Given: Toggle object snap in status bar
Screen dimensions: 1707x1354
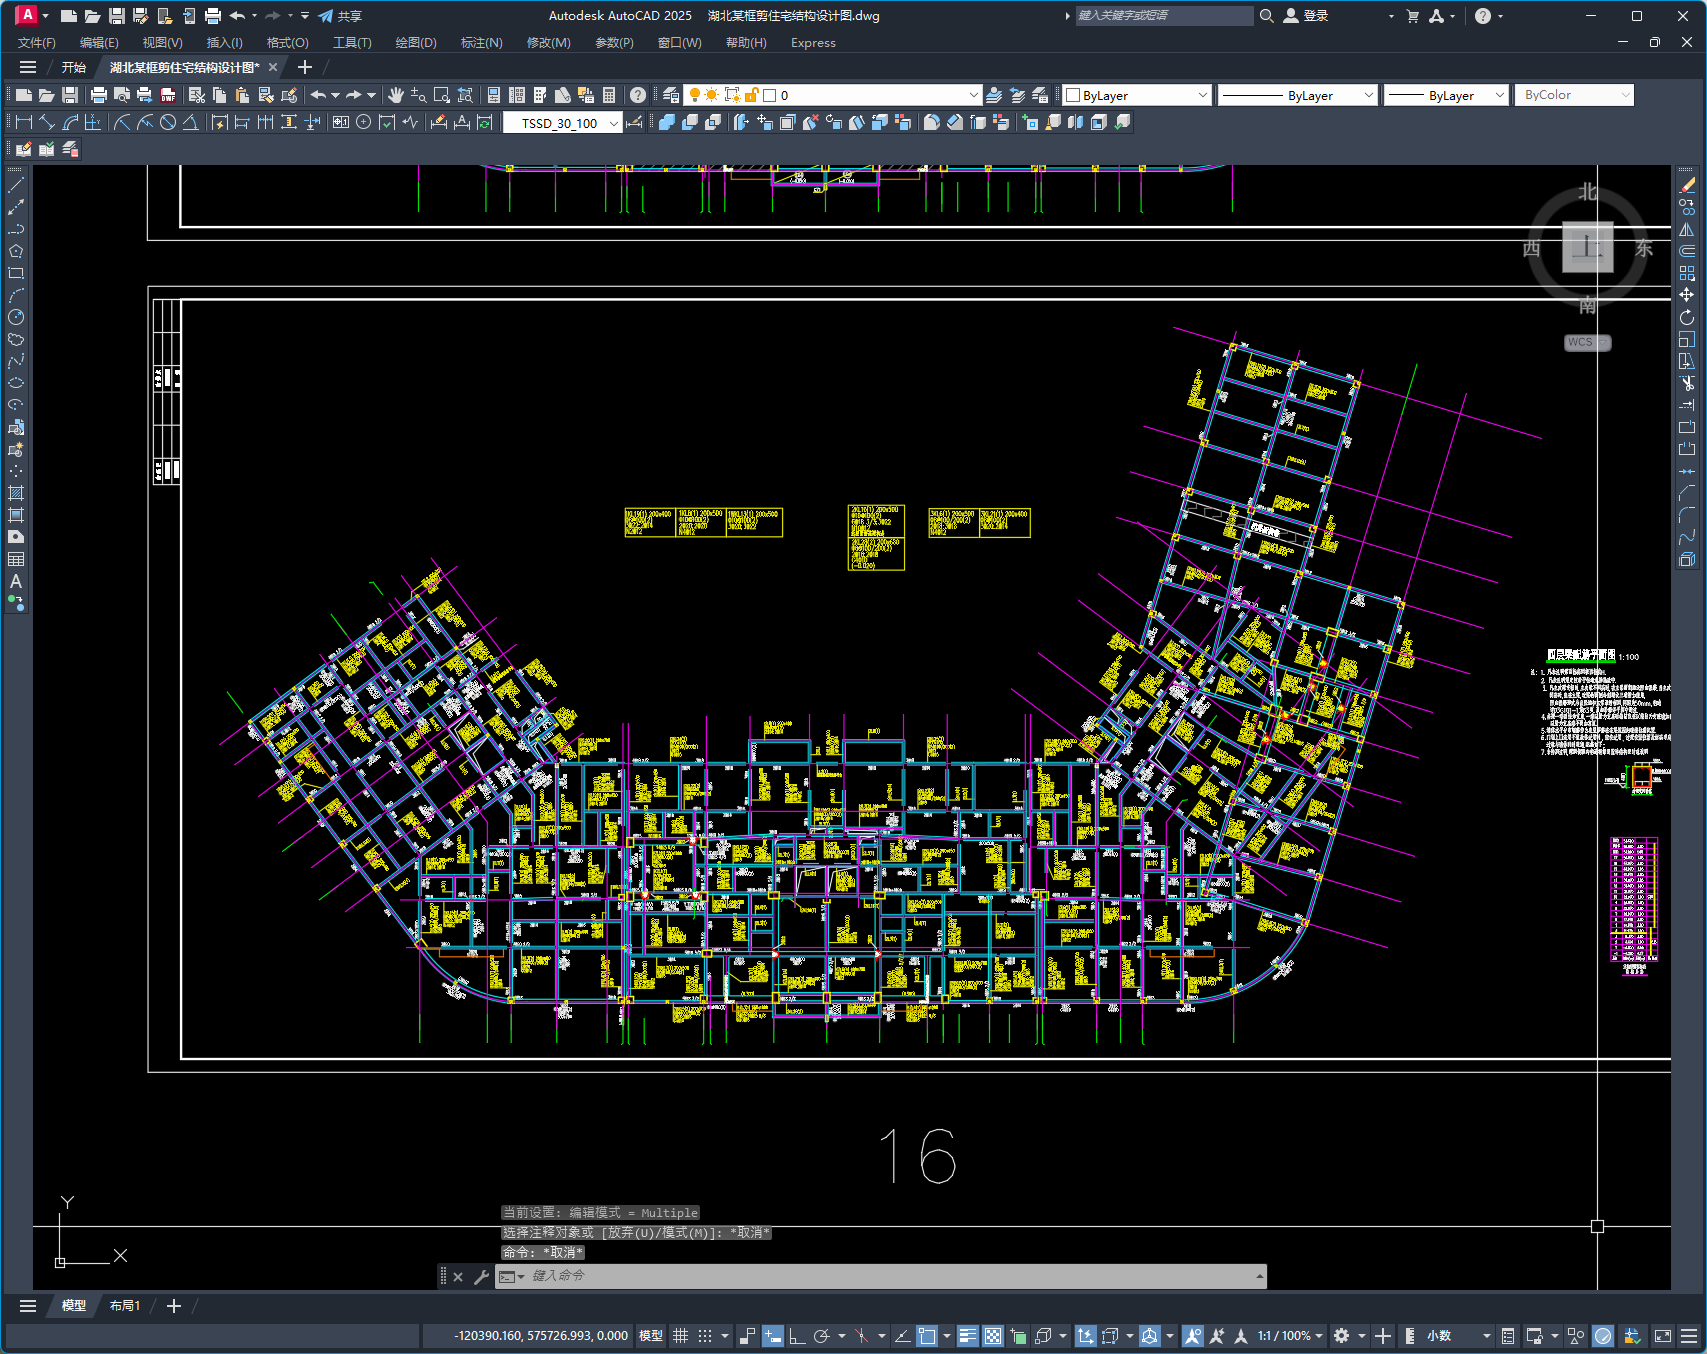Looking at the screenshot, I should point(927,1336).
